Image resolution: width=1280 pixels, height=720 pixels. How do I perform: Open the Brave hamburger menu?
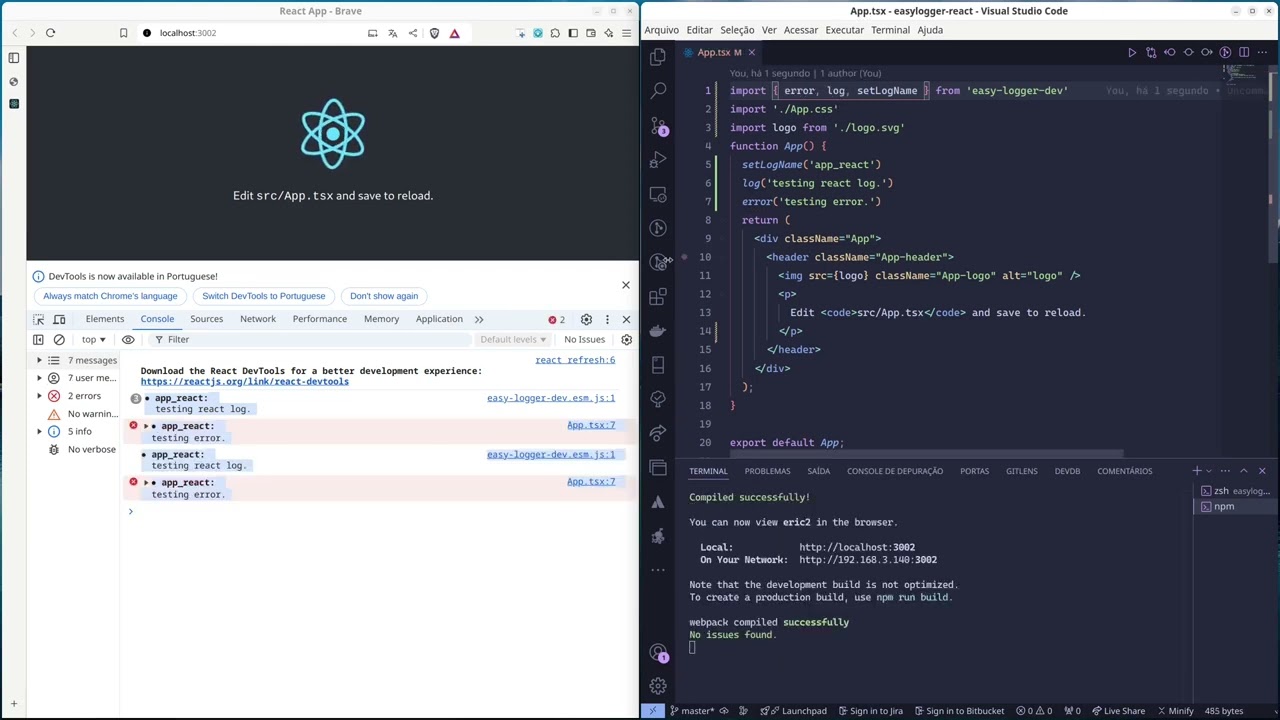pyautogui.click(x=626, y=33)
